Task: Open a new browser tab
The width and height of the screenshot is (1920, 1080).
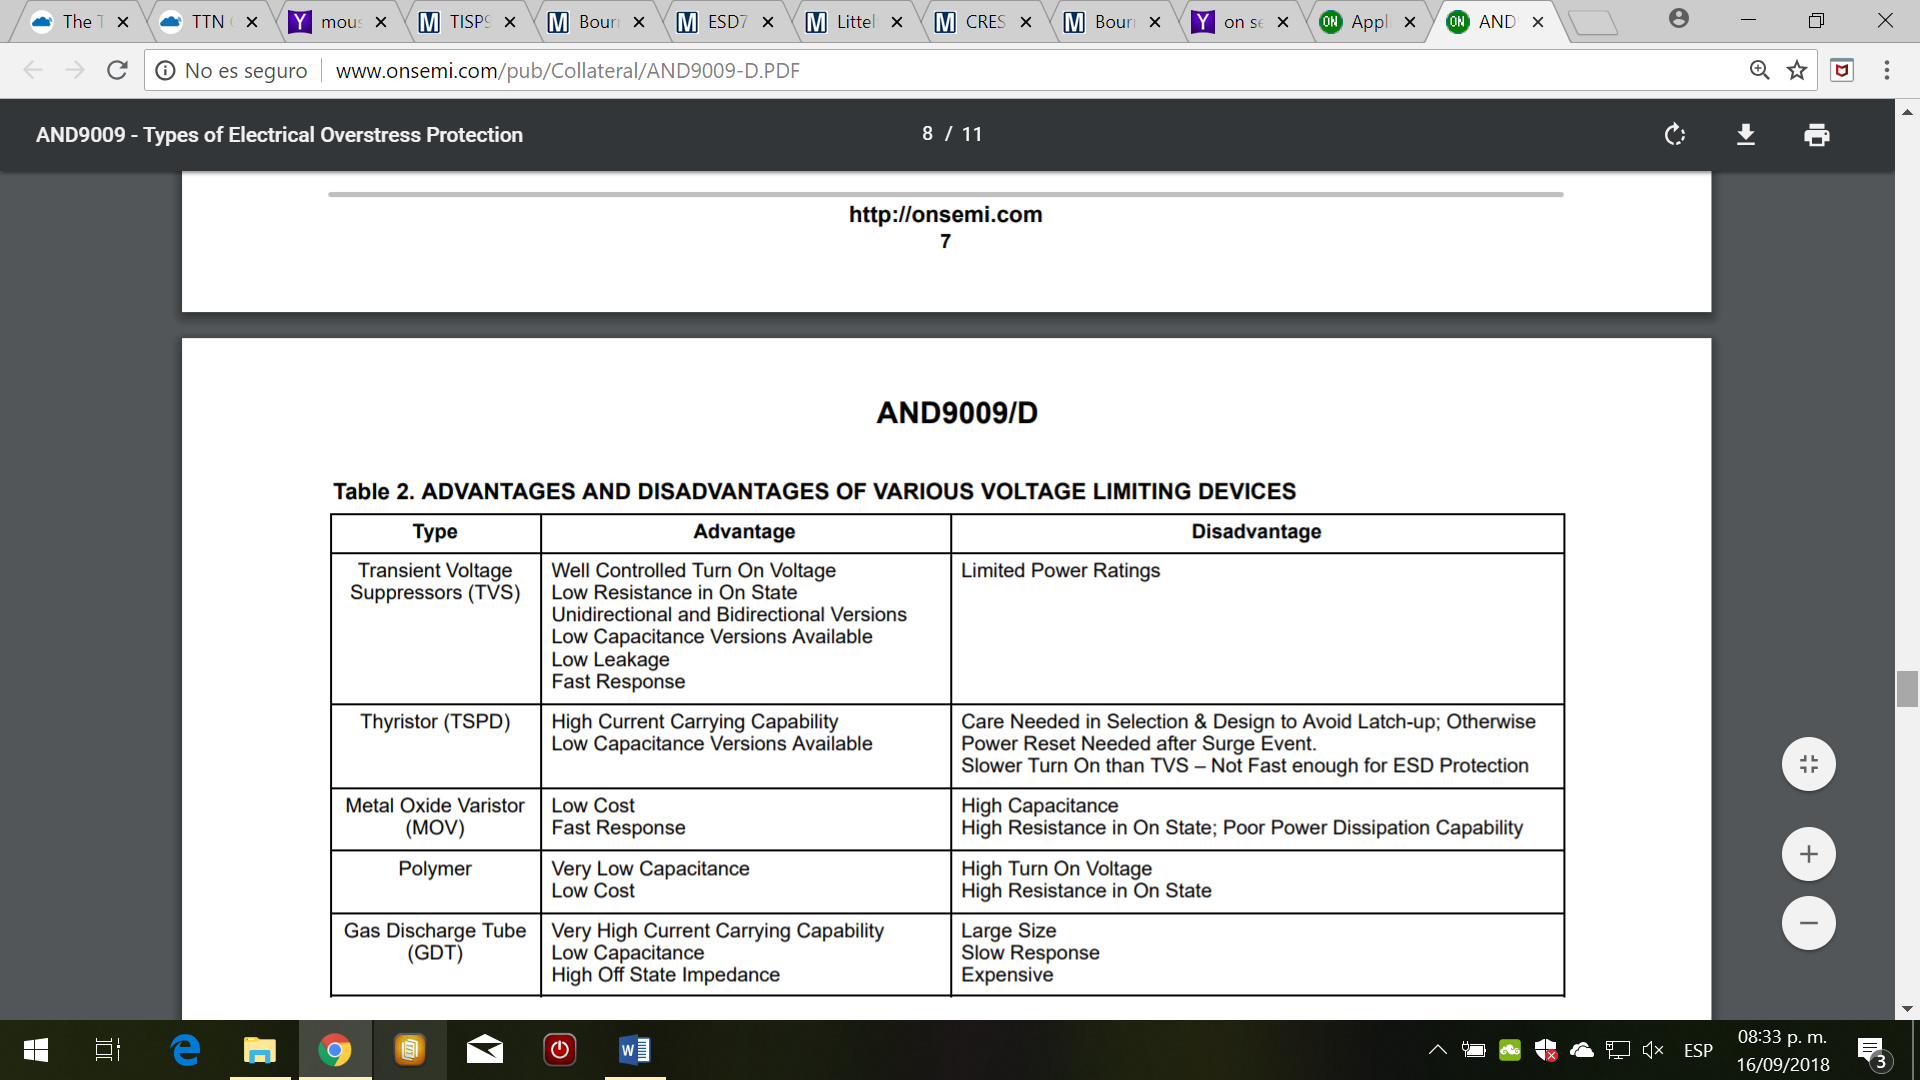Action: click(1594, 22)
